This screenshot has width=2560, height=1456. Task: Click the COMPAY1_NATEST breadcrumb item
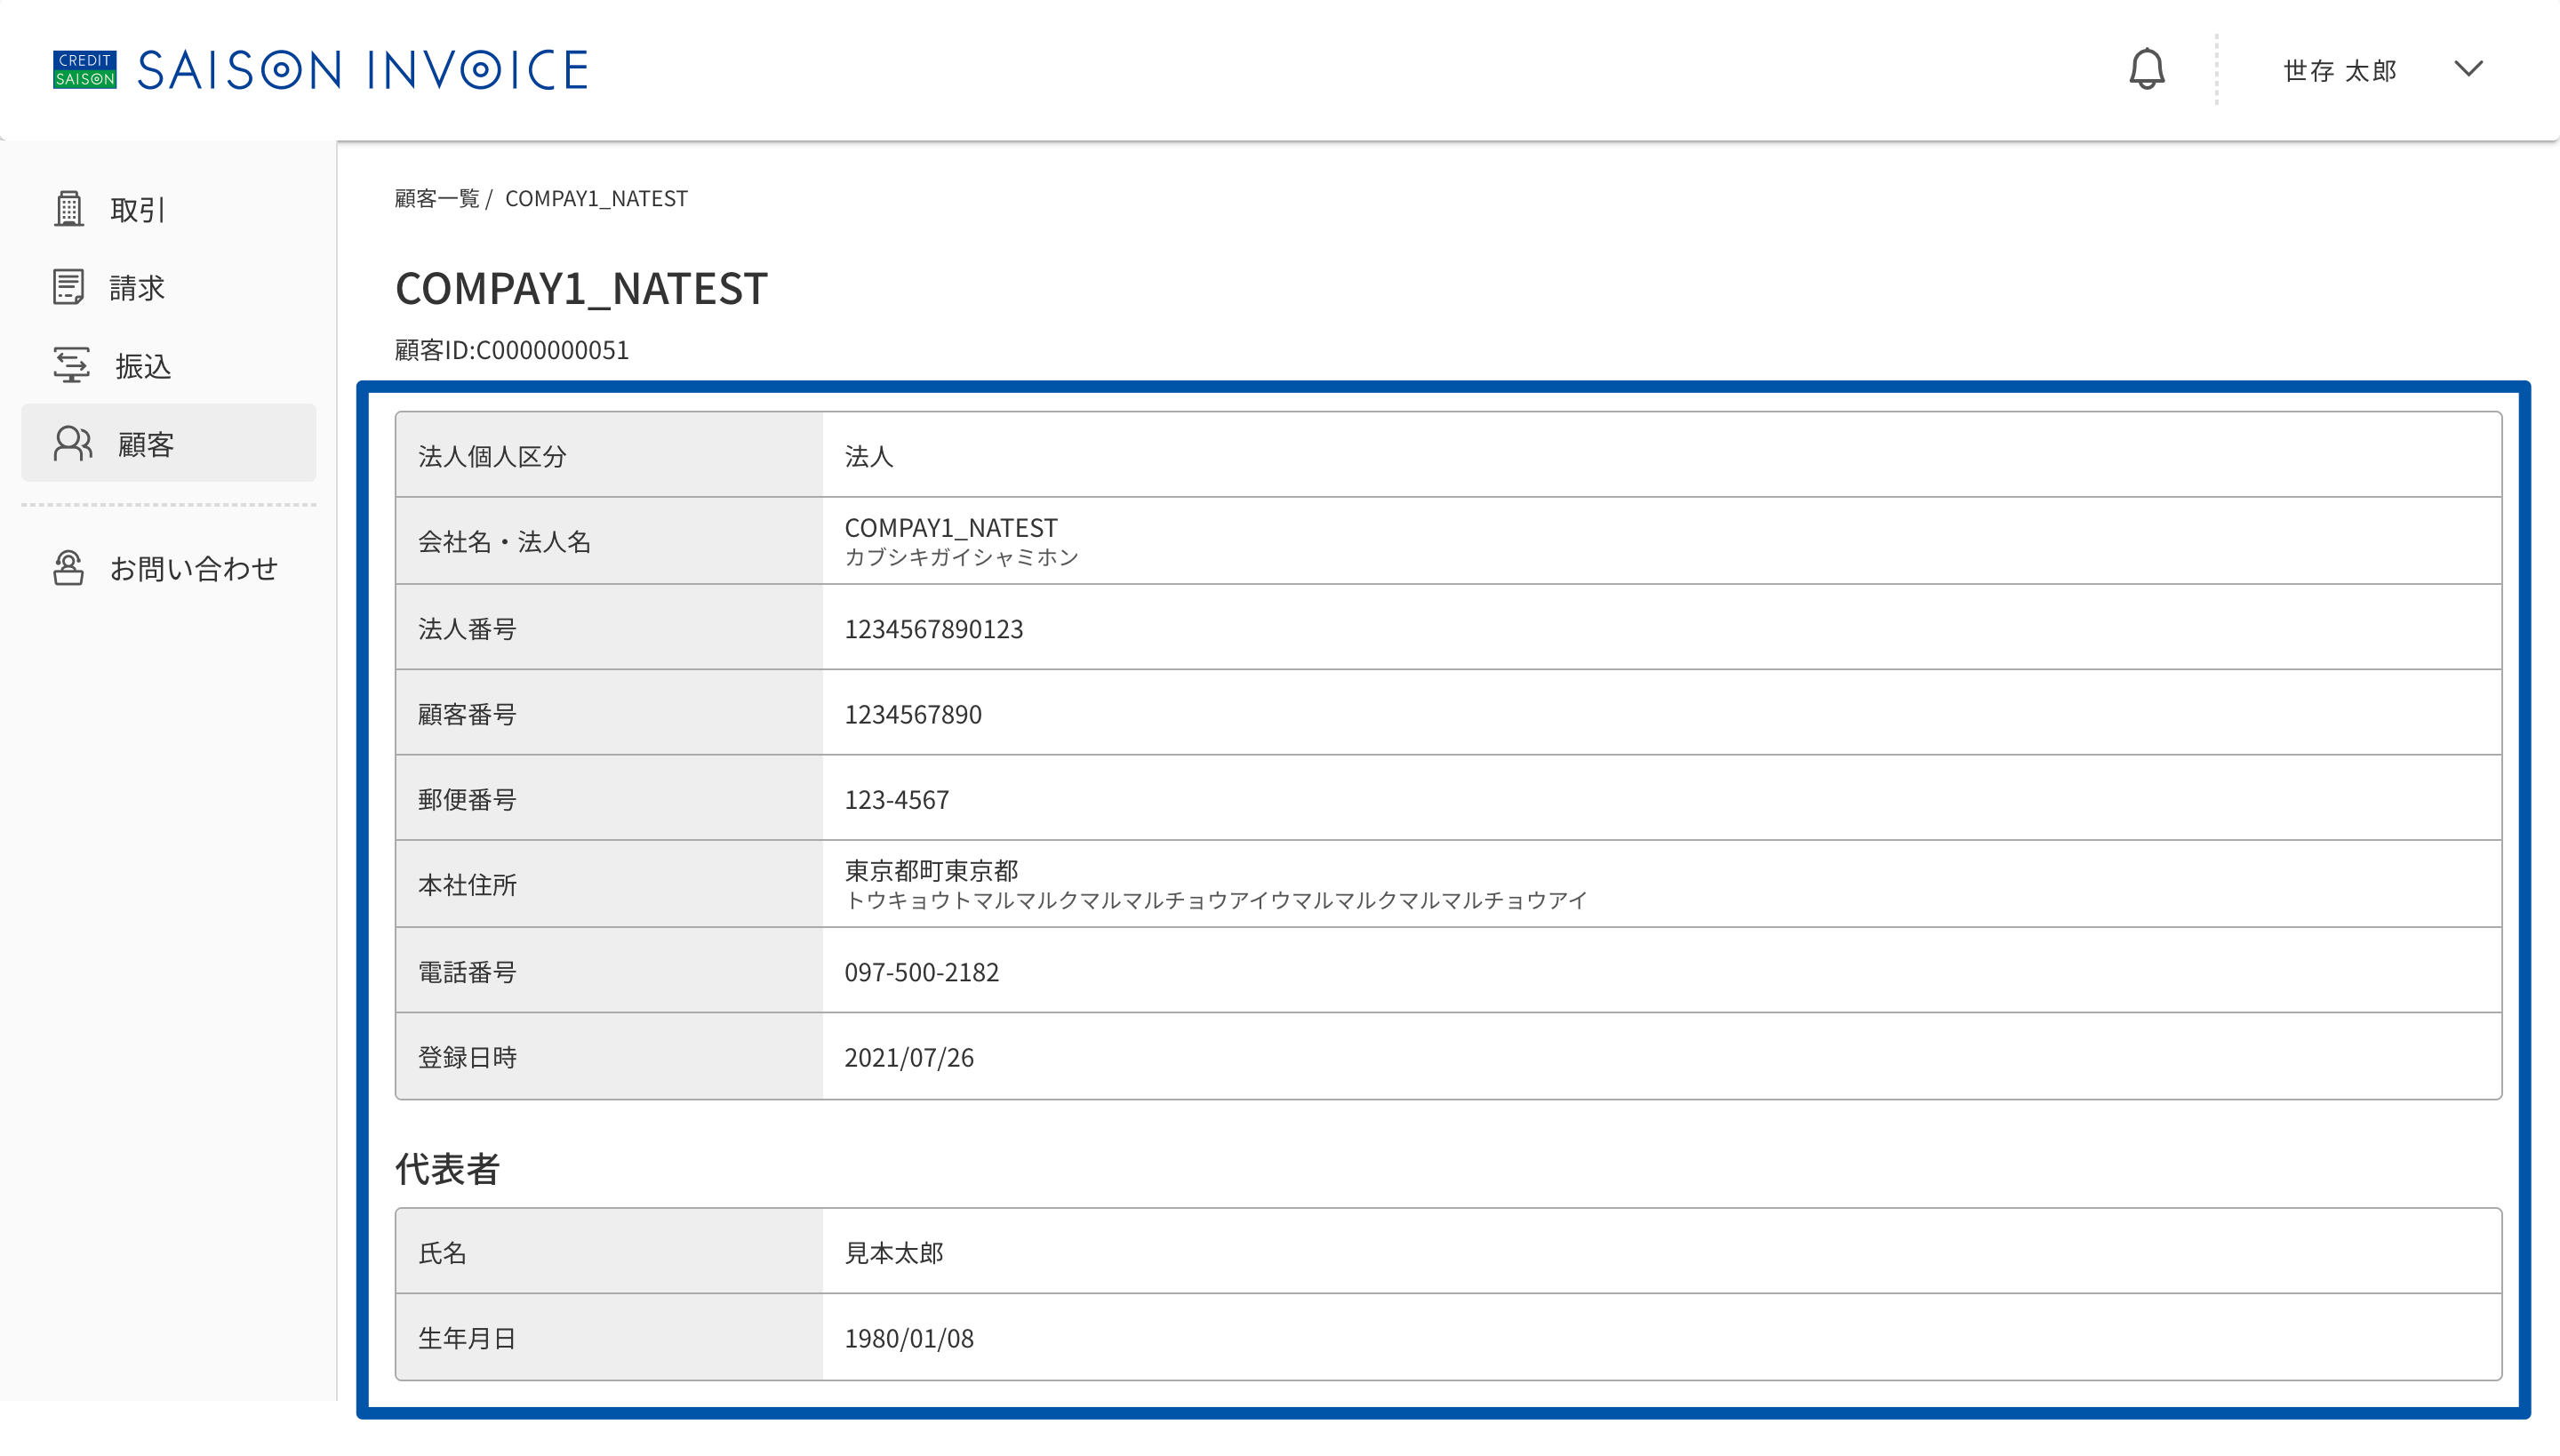tap(596, 198)
